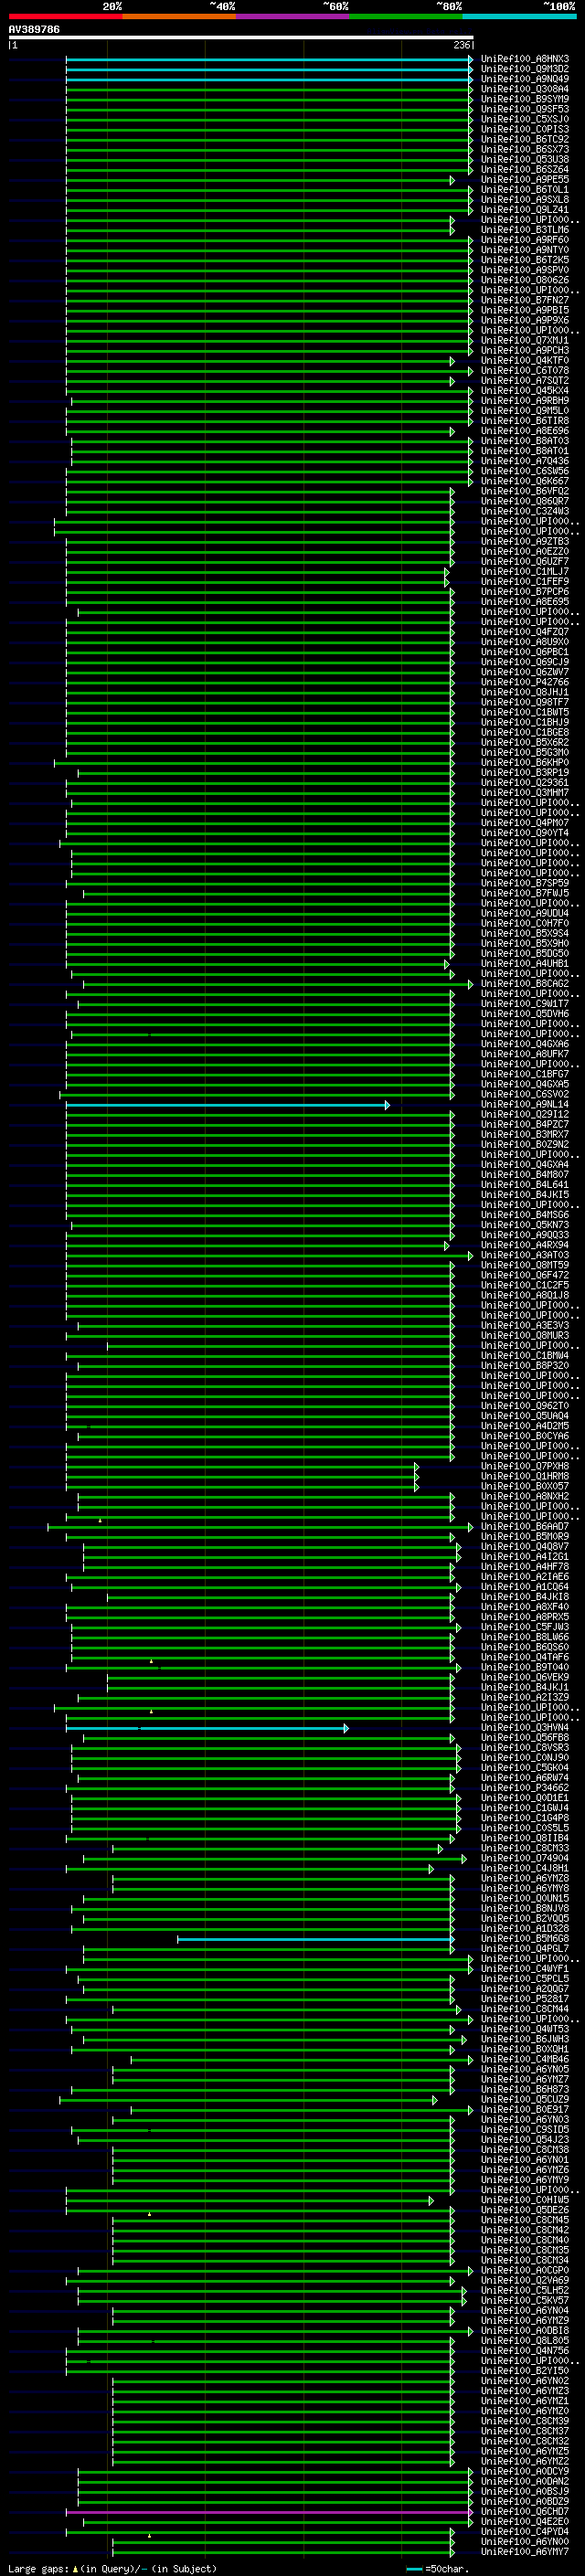Open hit UniRef100_A9NQ49
This screenshot has width=585, height=2576.
pos(524,79)
